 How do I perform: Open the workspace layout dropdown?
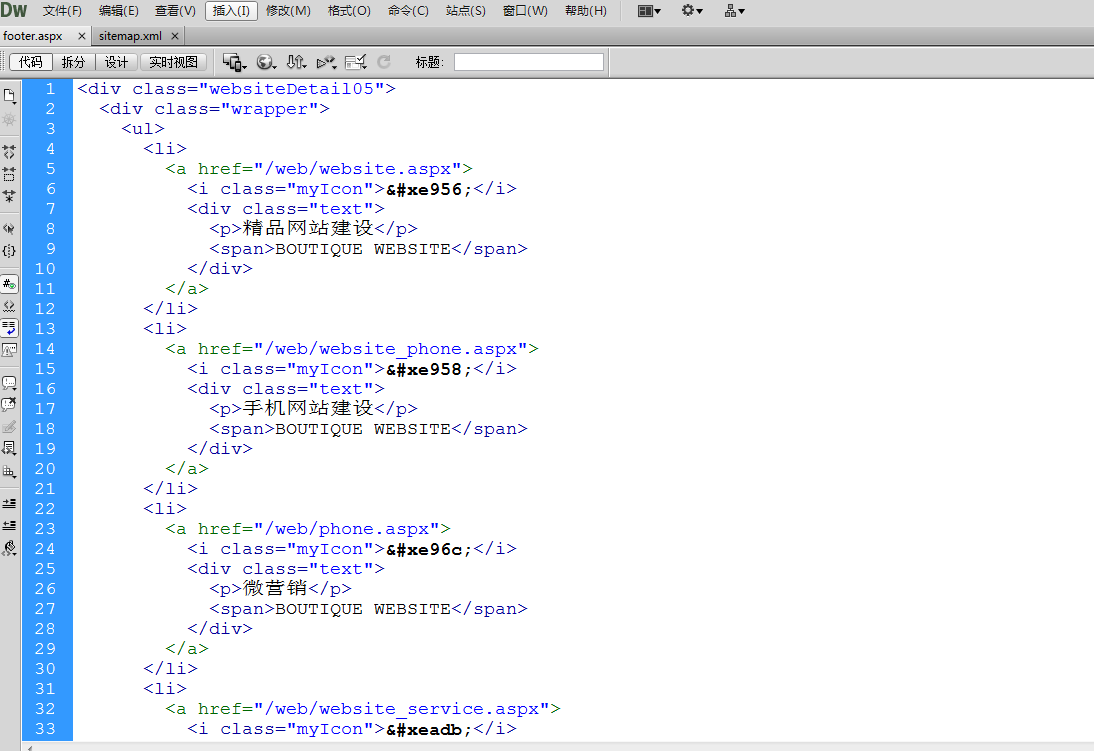pyautogui.click(x=648, y=11)
